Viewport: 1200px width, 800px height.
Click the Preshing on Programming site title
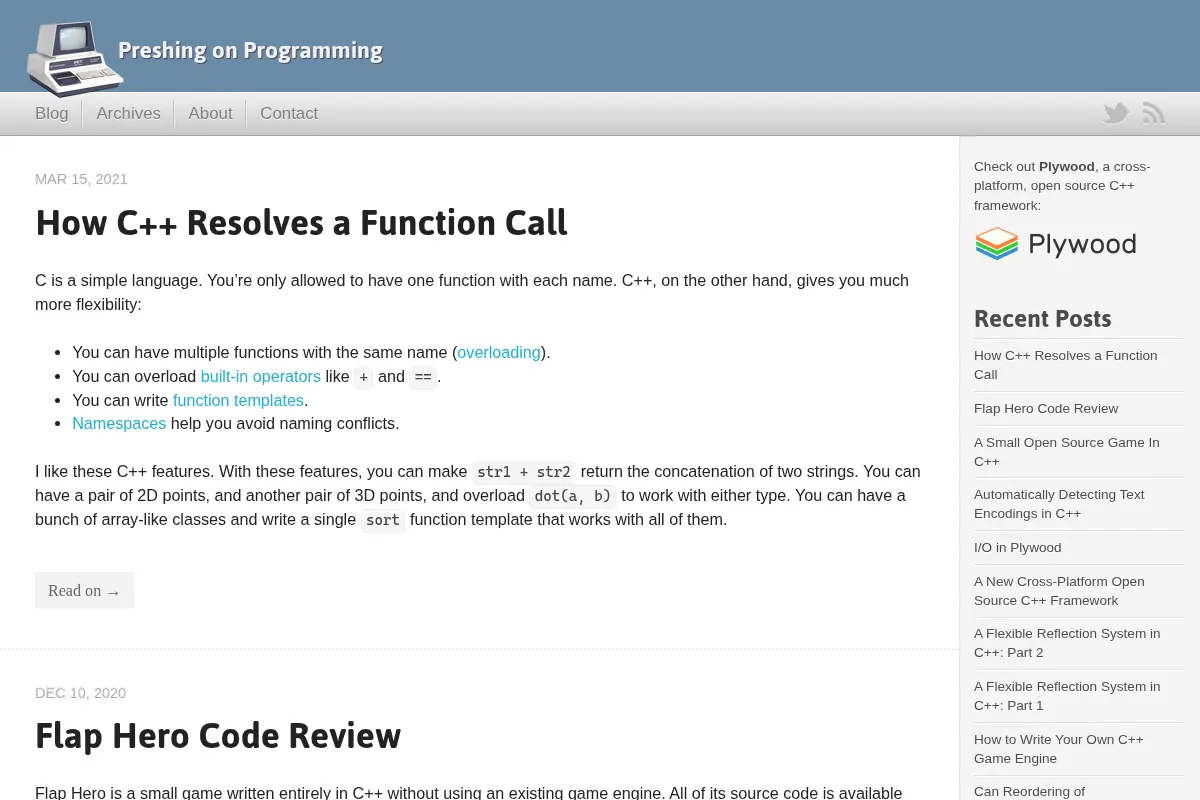pos(250,50)
